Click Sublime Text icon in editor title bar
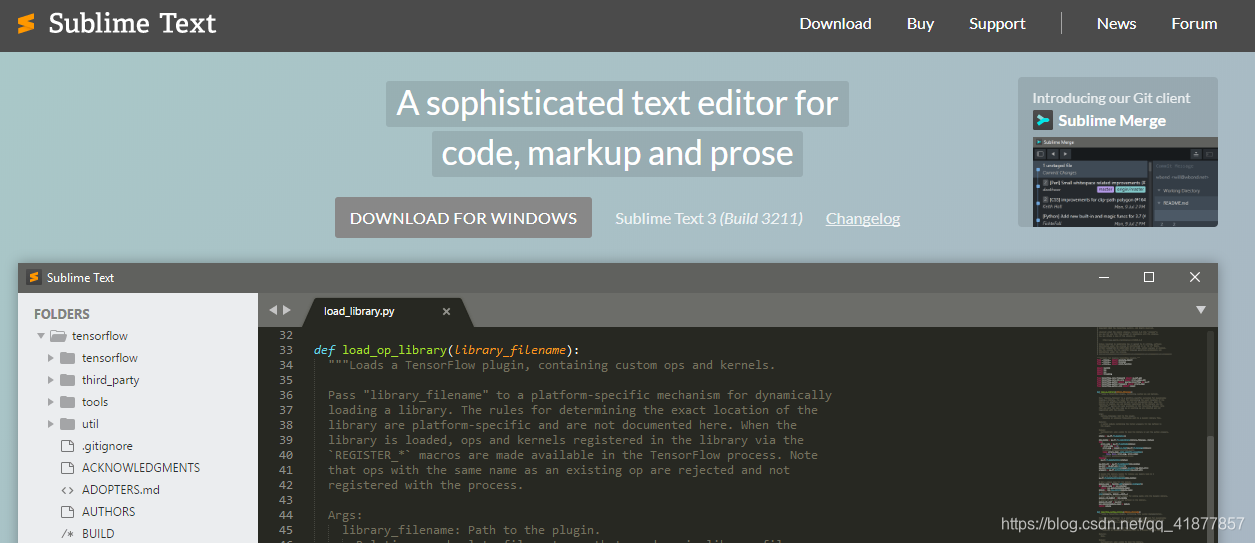1255x543 pixels. [x=34, y=277]
